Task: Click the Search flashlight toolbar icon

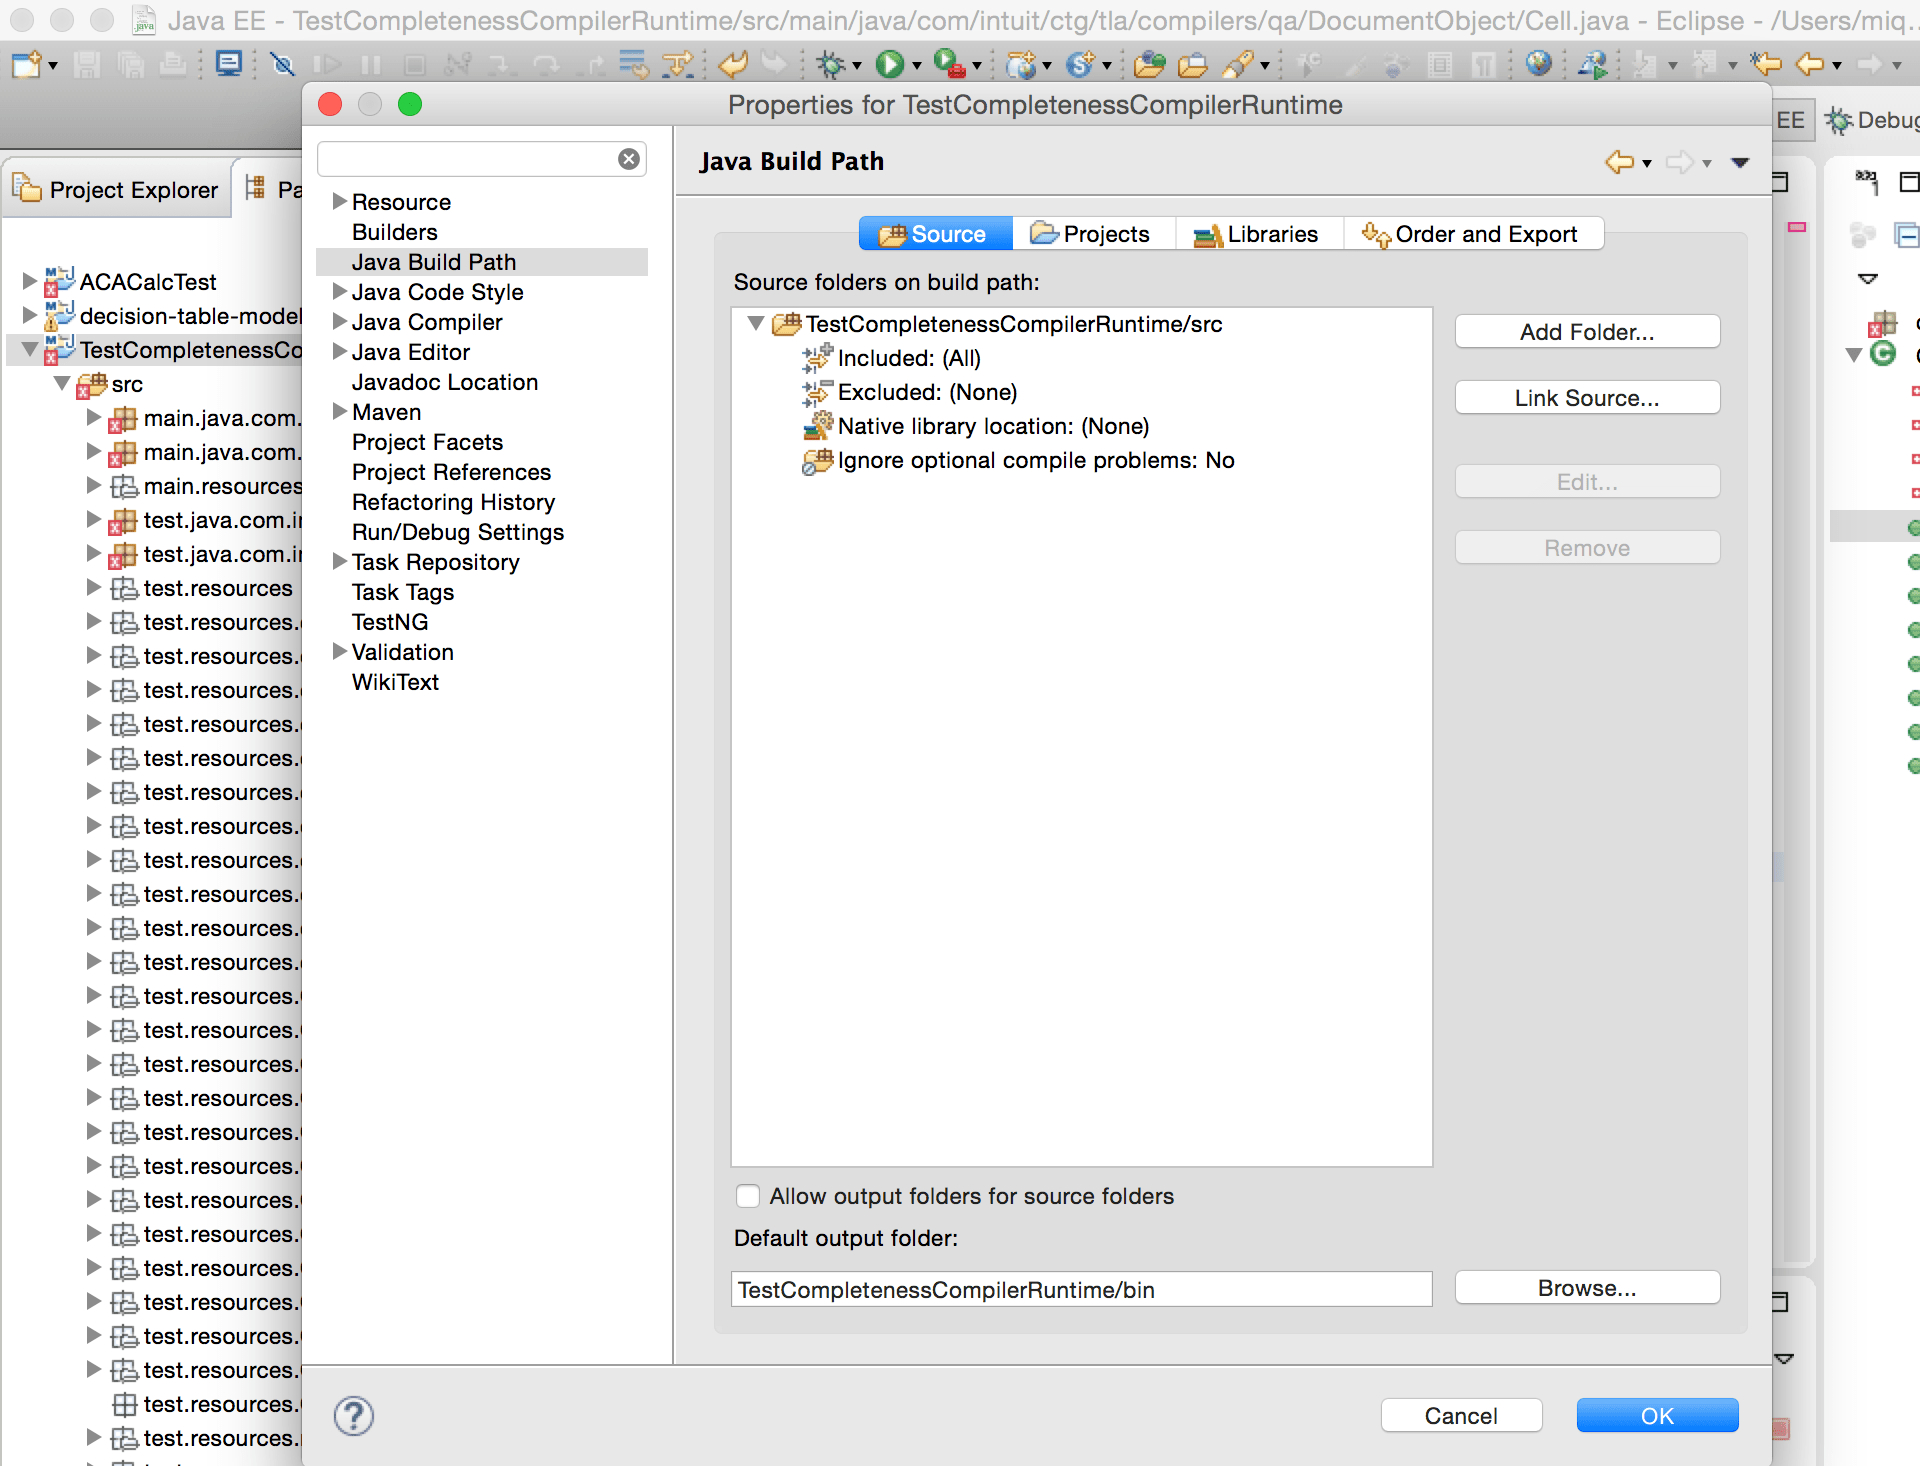Action: coord(1238,65)
